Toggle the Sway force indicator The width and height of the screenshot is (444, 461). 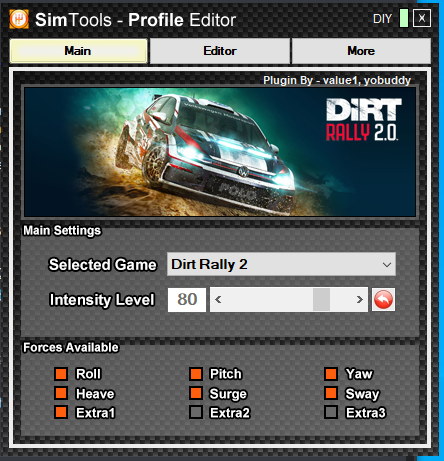tap(331, 393)
